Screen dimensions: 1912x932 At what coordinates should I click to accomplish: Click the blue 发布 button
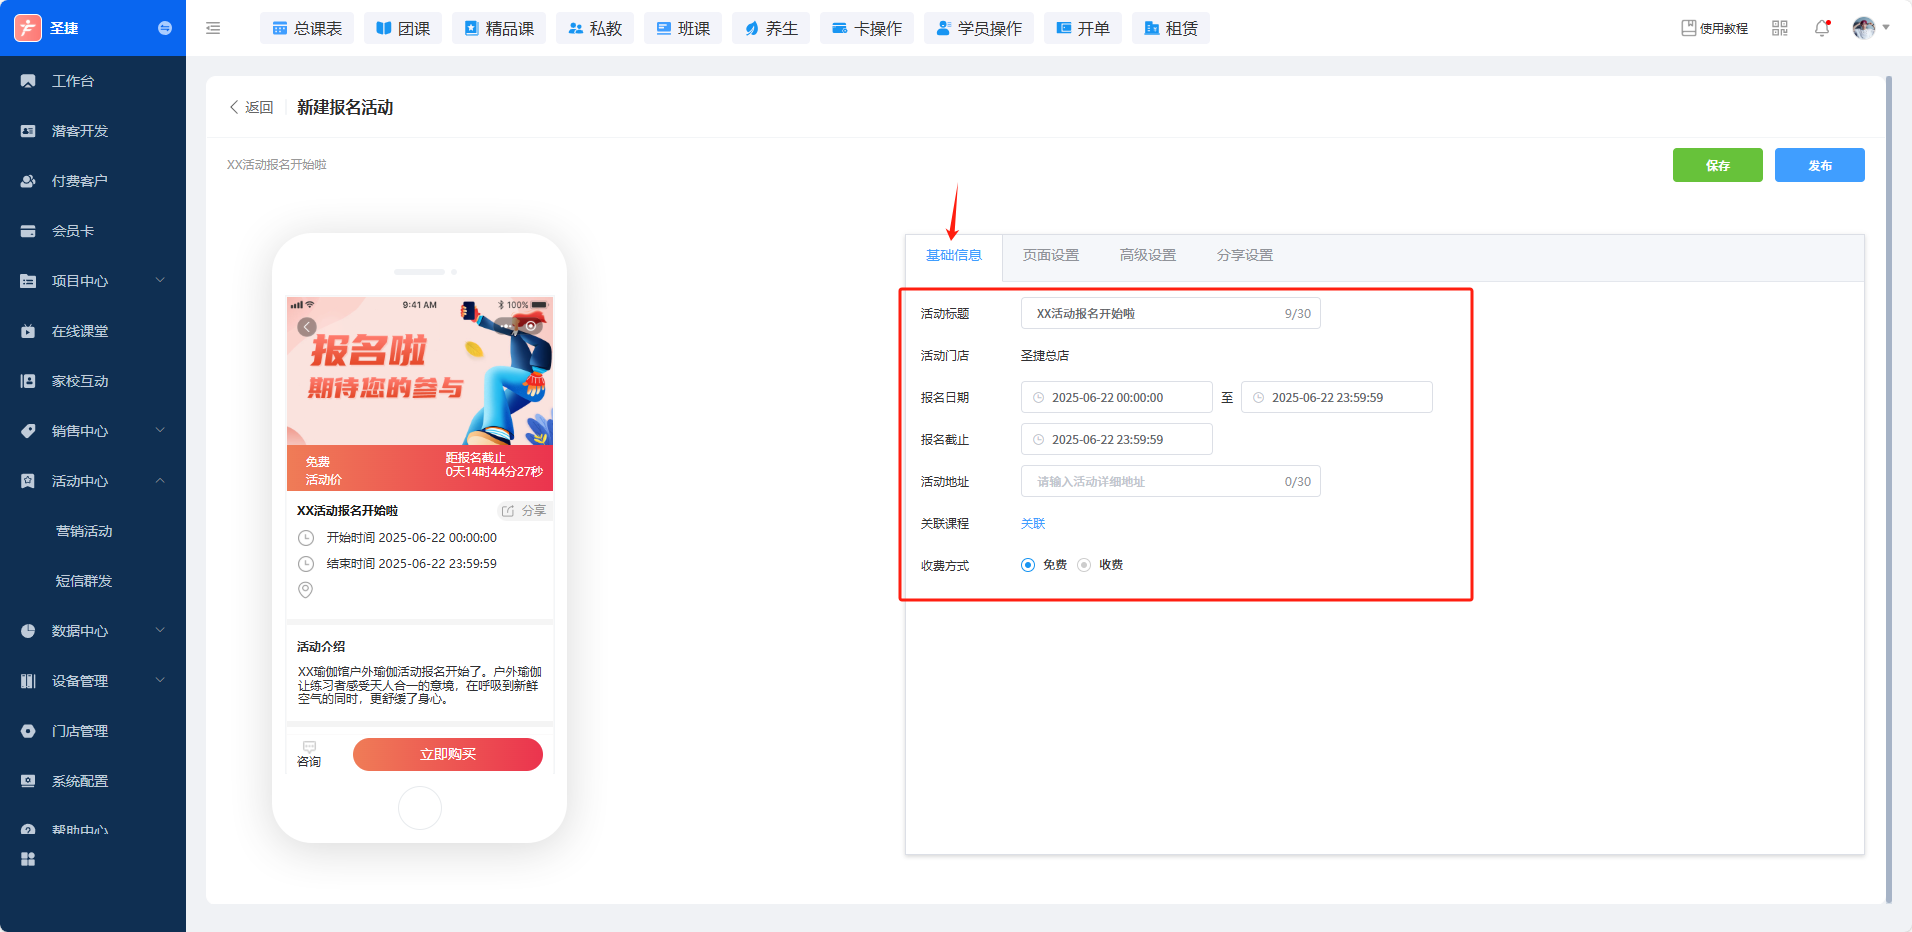coord(1819,165)
